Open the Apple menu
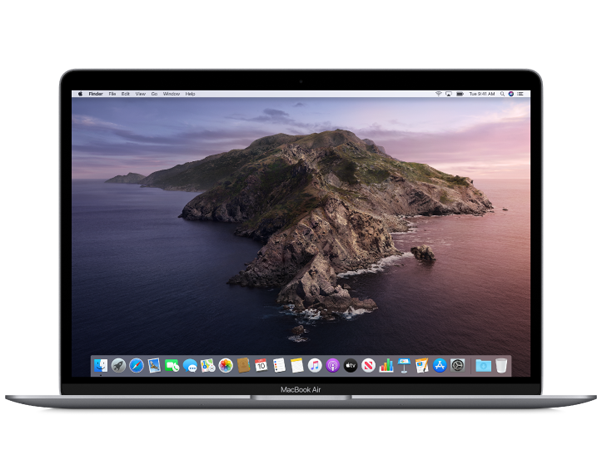Image resolution: width=600 pixels, height=450 pixels. (80, 93)
